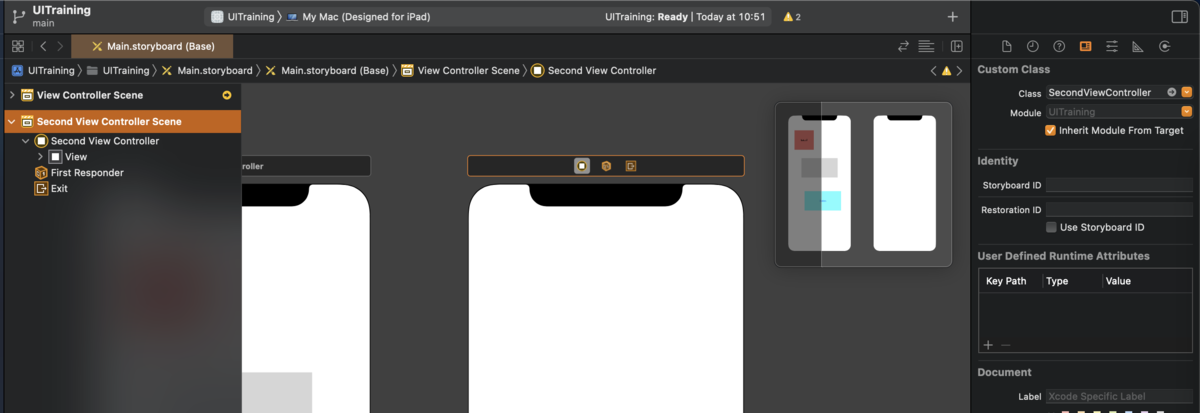
Task: Select Exit in the document outline
Action: [x=51, y=188]
